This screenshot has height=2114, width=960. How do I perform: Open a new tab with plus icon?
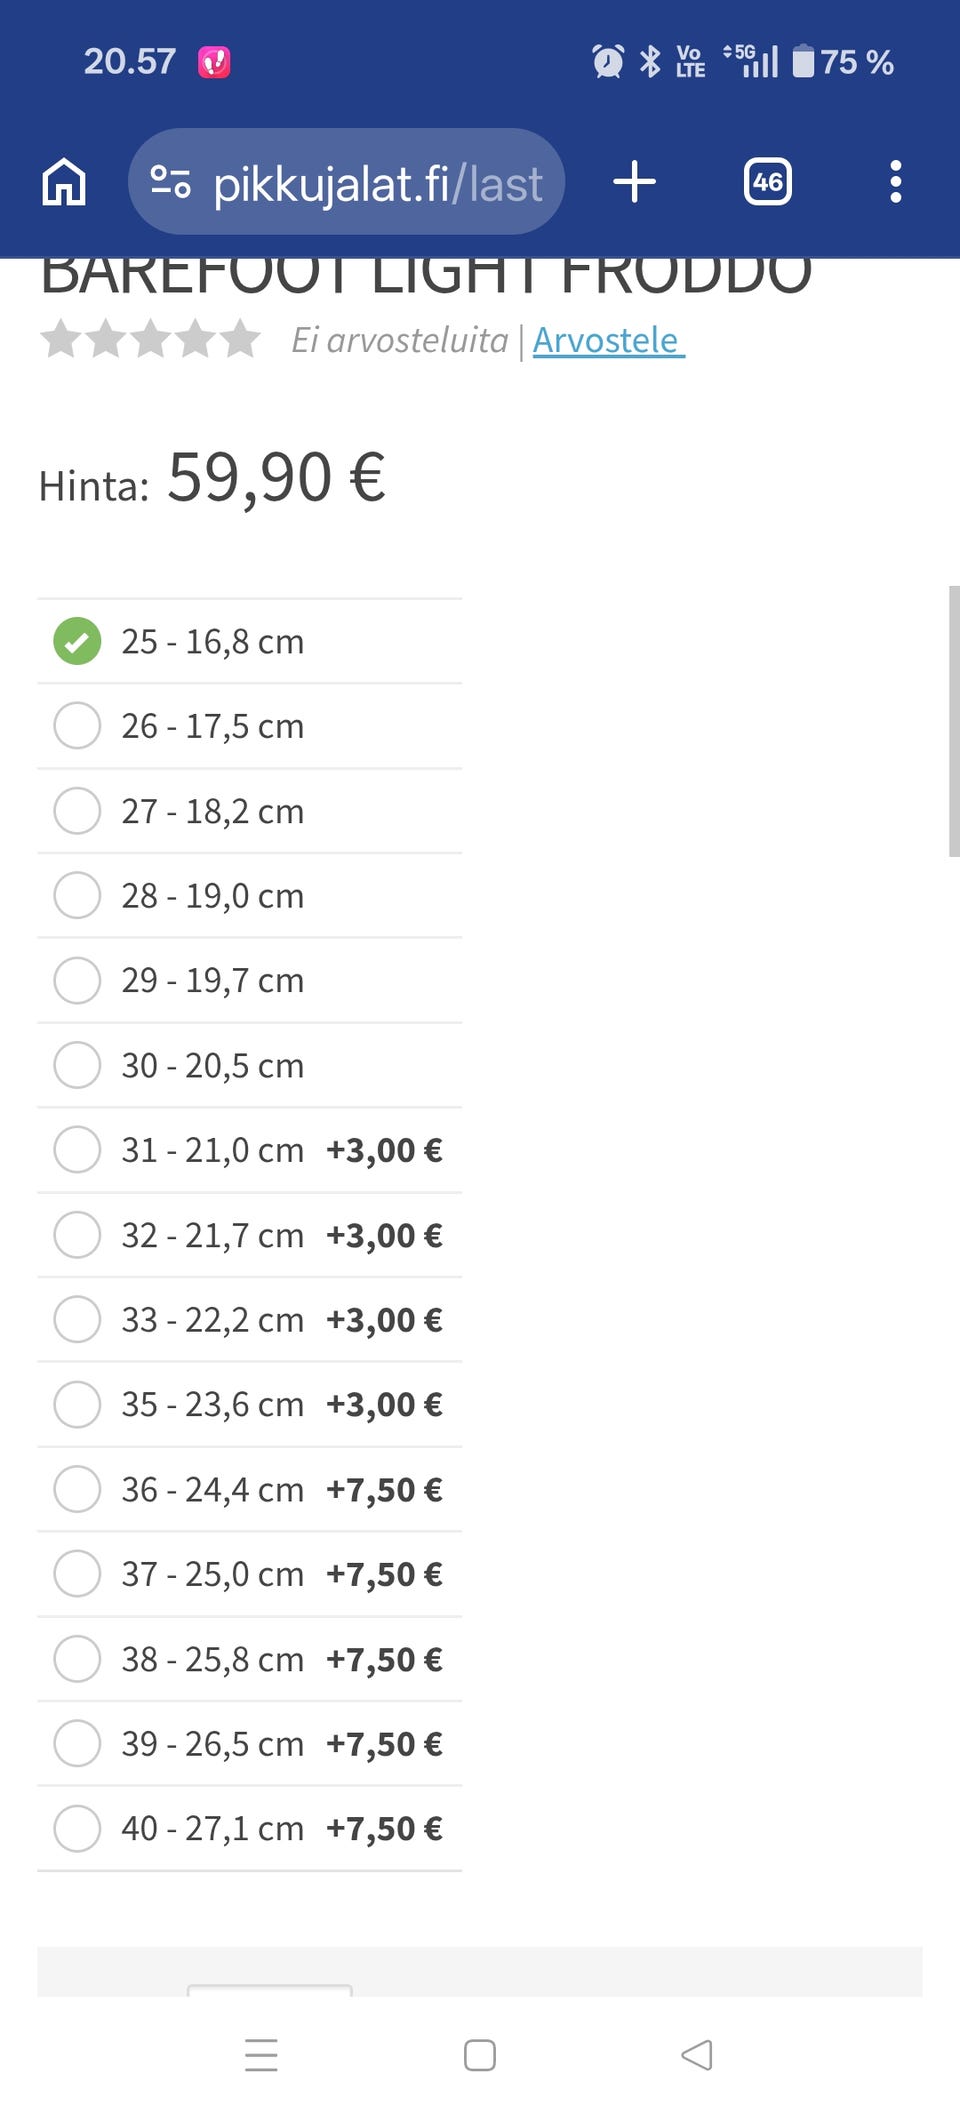(x=634, y=182)
